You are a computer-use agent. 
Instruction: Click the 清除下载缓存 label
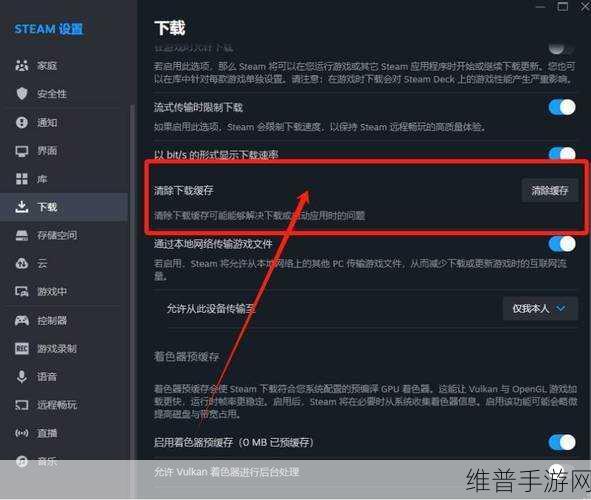point(184,191)
